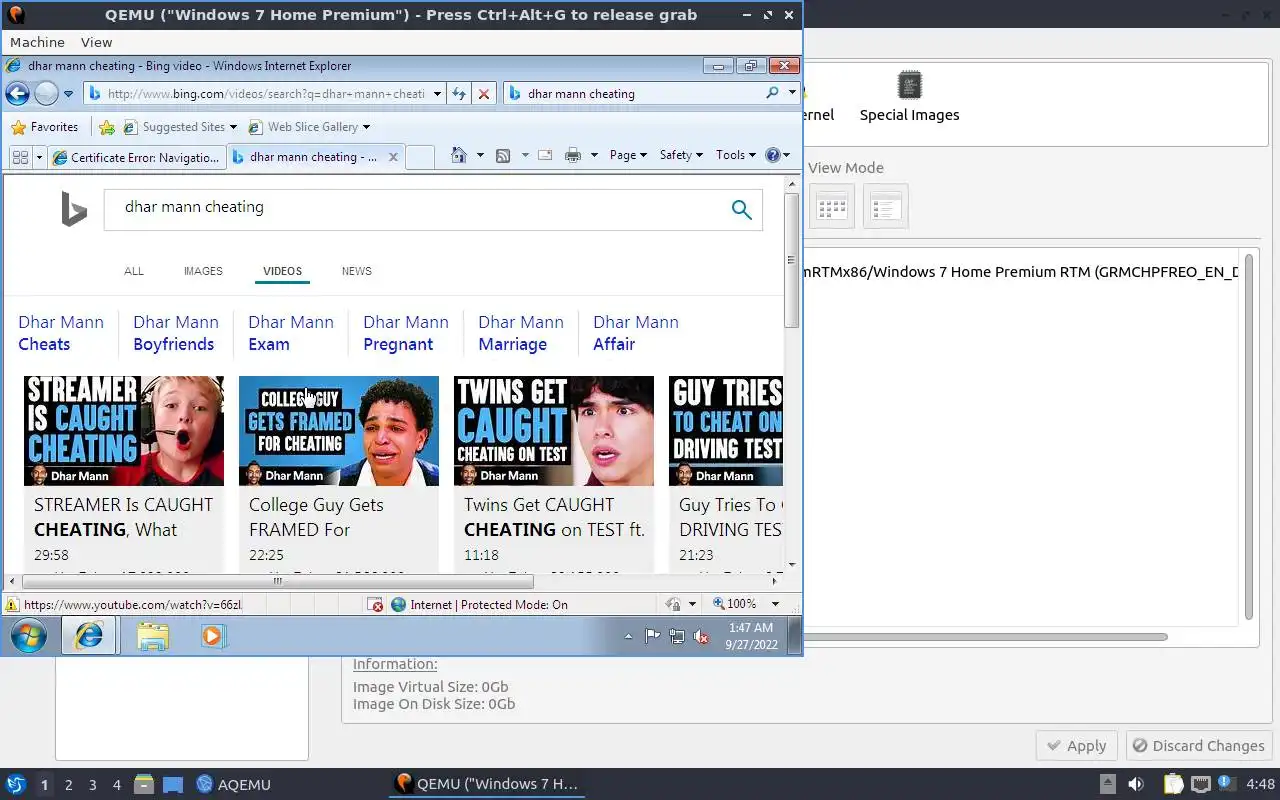The width and height of the screenshot is (1280, 800).
Task: Click the IE toolbar search box
Action: click(x=640, y=94)
